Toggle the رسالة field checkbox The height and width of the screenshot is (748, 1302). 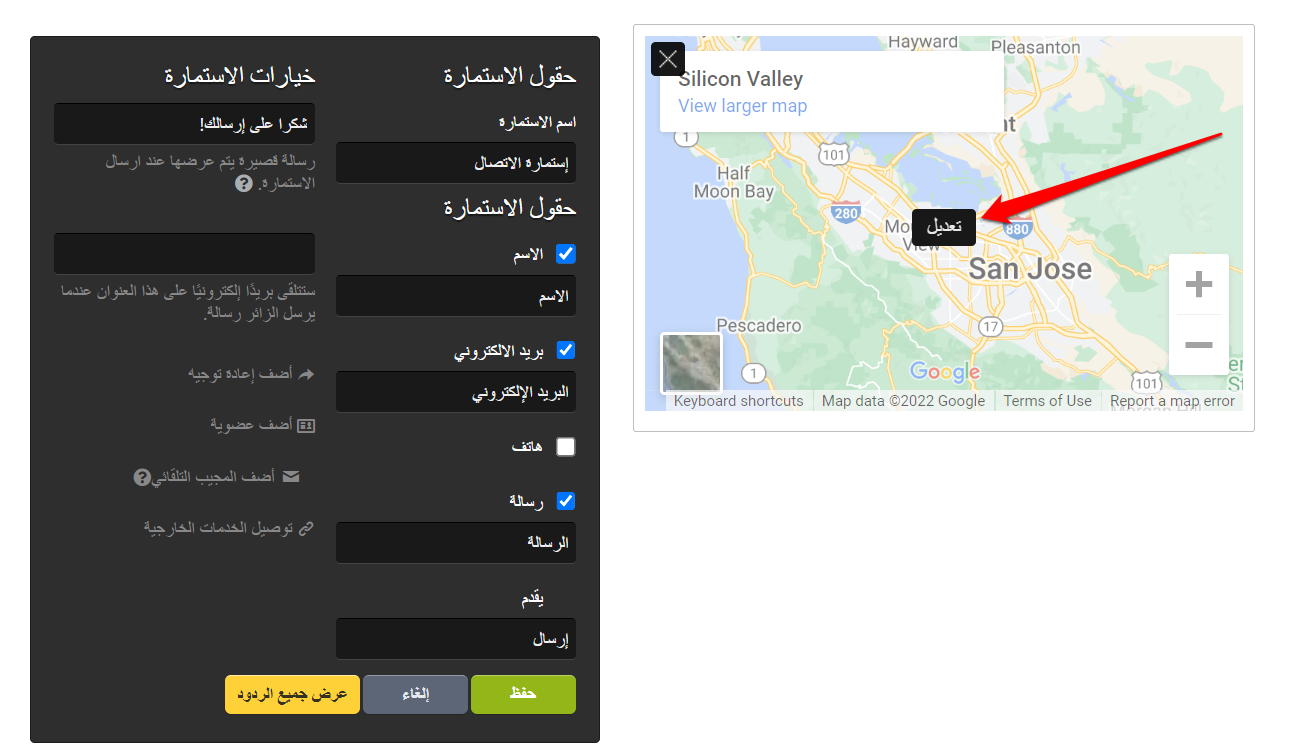point(566,501)
